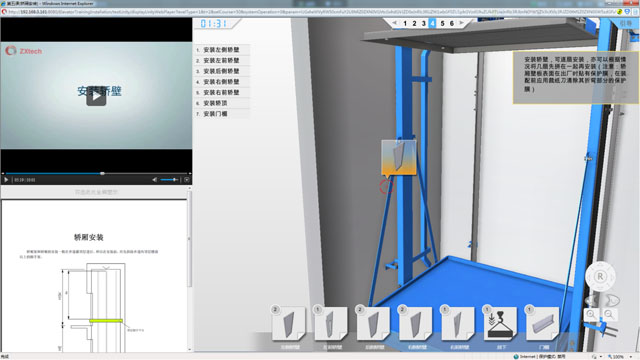Viewport: 640px width, 360px height.
Task: Advance with the next page arrow
Action: 461,23
